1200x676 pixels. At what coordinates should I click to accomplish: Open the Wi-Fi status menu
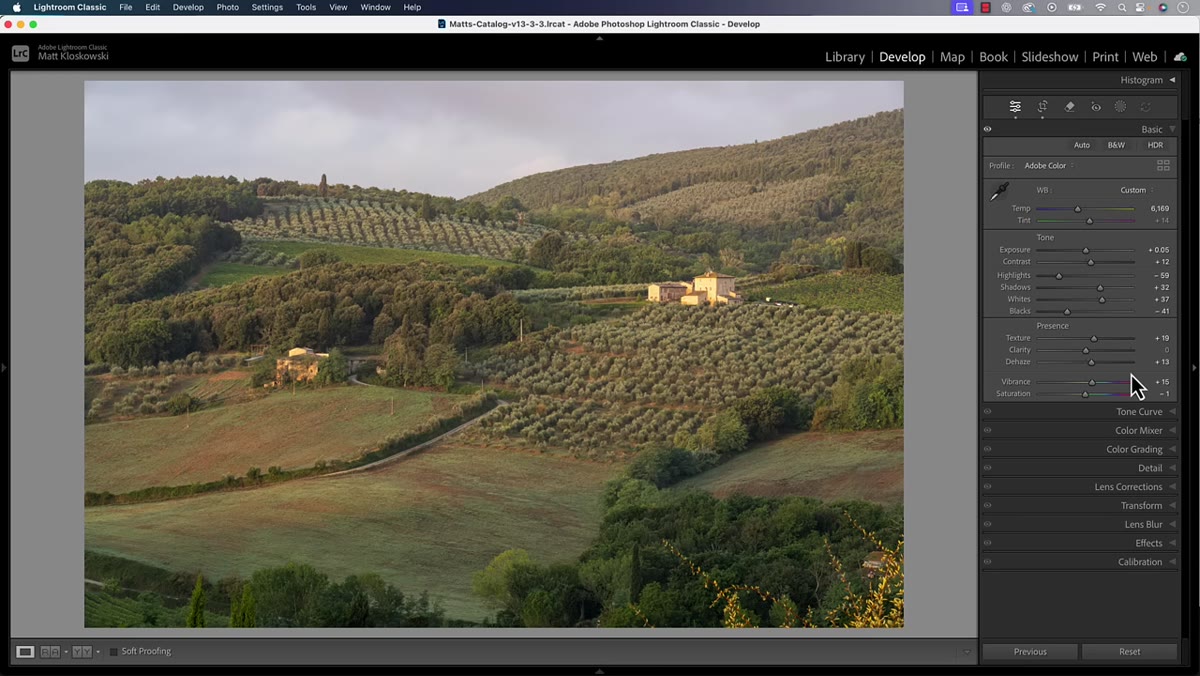point(1101,7)
